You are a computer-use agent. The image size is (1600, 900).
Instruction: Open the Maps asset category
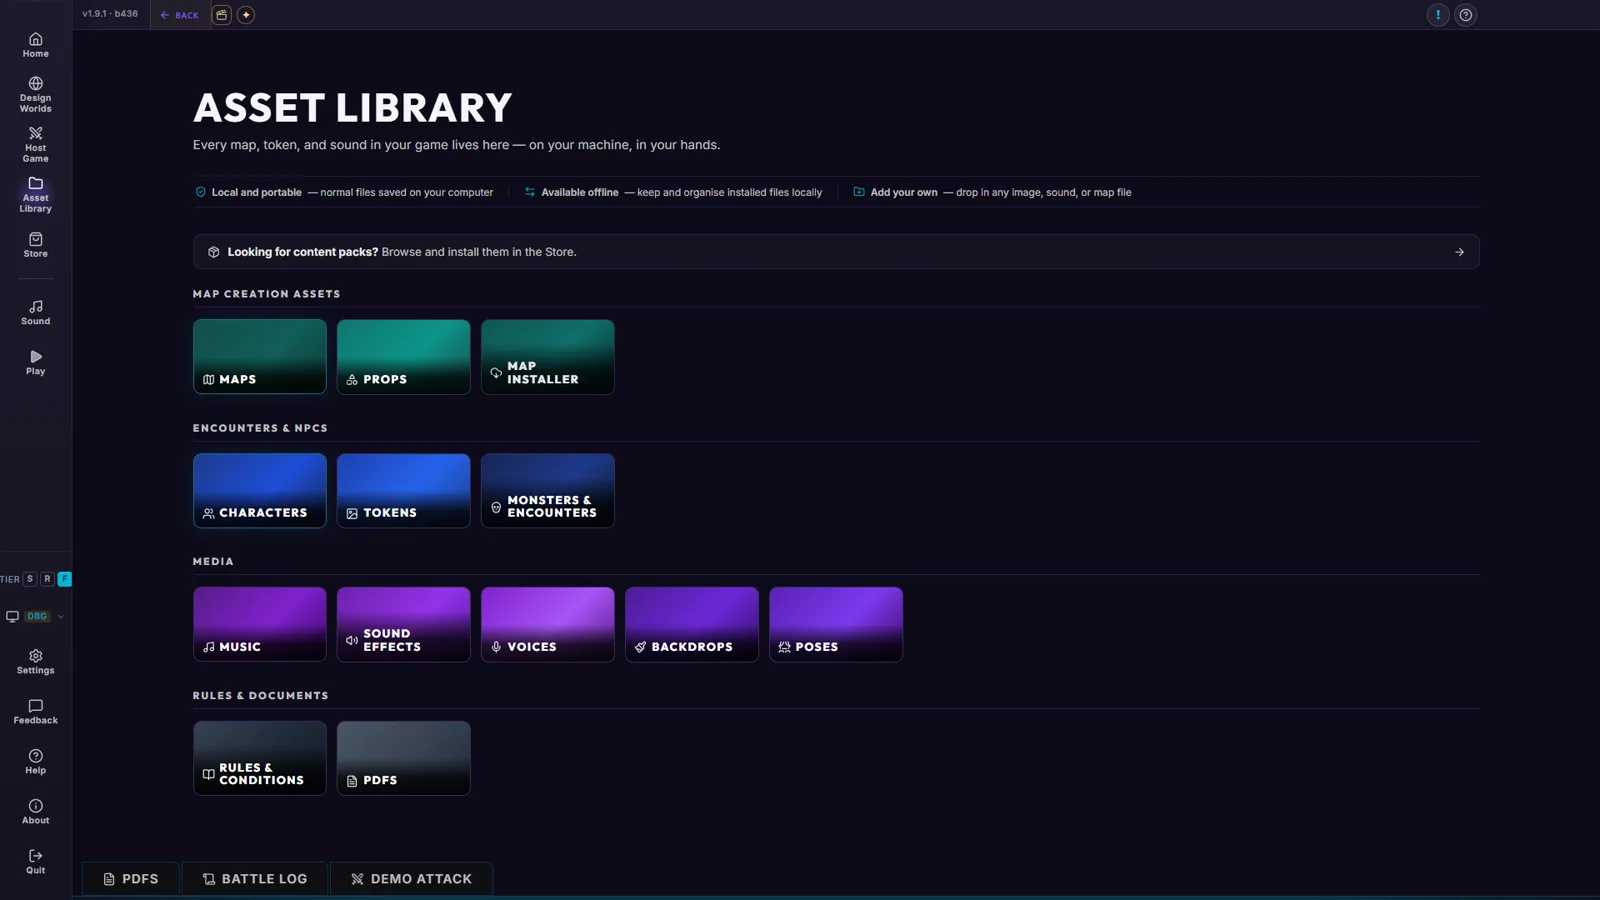click(x=260, y=357)
